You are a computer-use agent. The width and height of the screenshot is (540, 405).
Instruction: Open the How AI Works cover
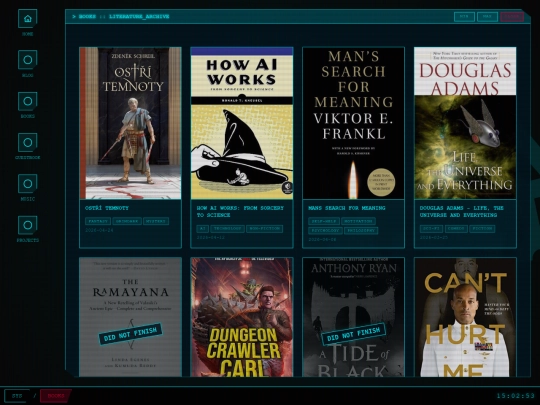click(x=242, y=123)
